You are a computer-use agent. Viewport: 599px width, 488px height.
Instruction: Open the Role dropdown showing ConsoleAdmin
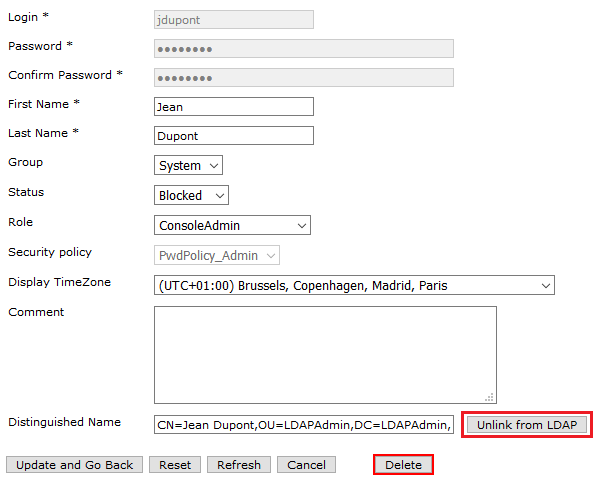tap(232, 225)
